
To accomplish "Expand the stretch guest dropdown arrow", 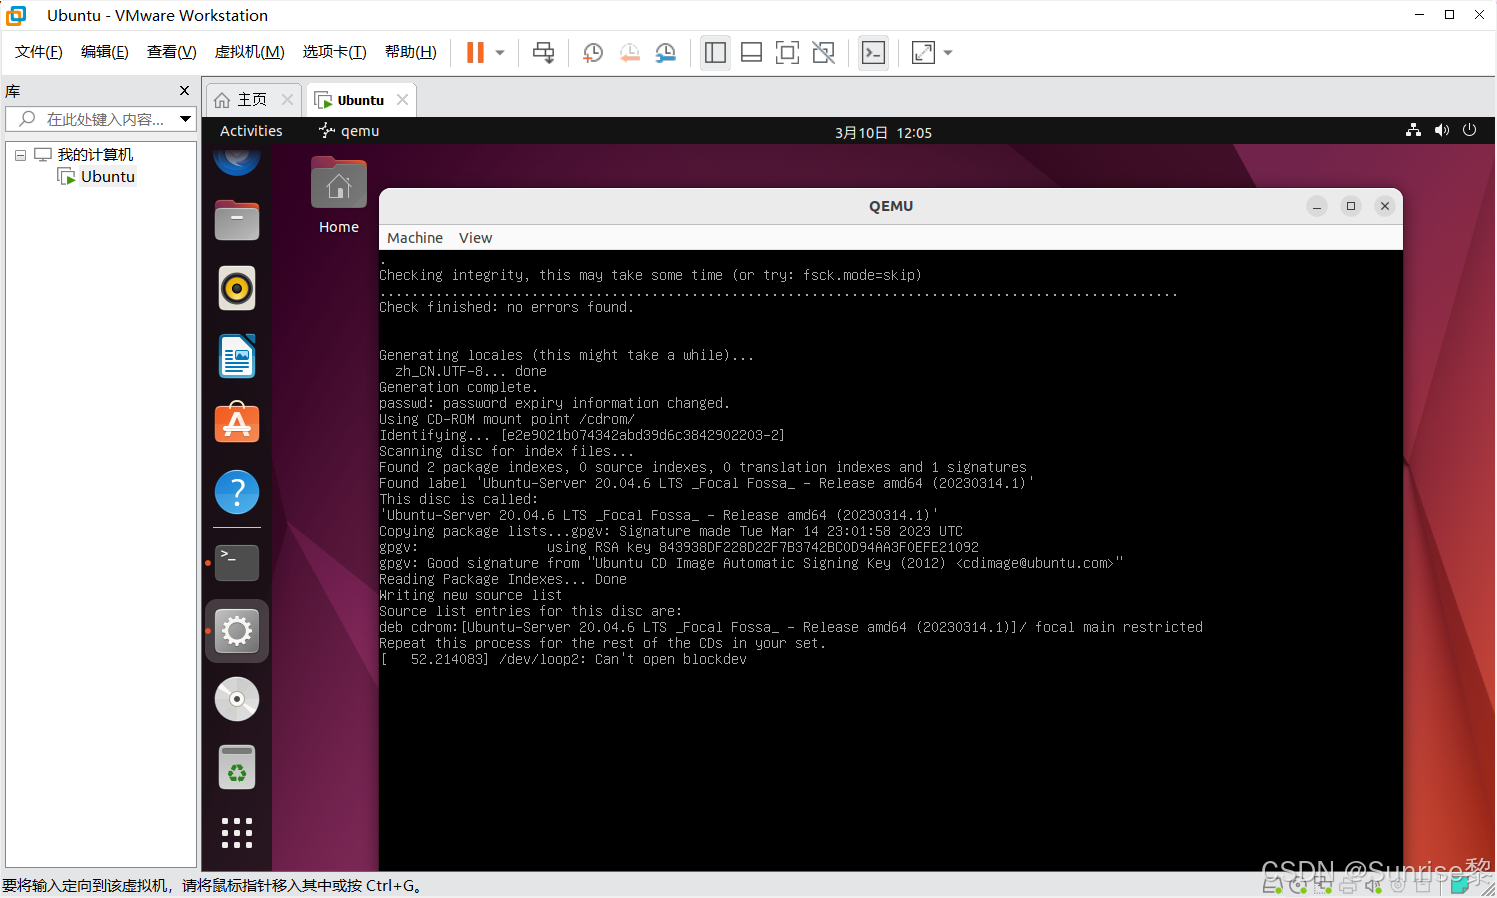I will 948,53.
